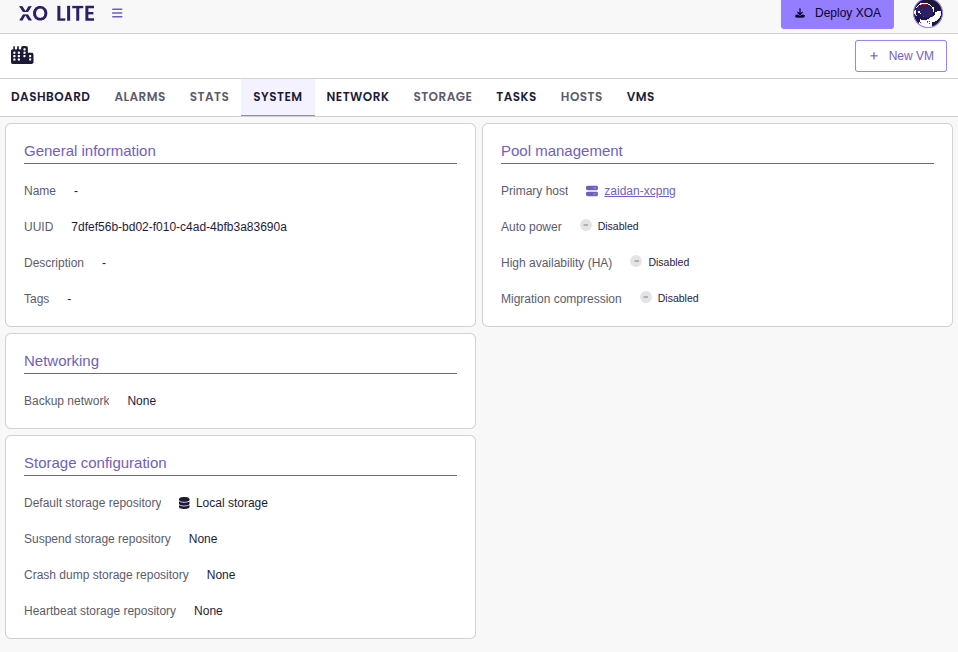
Task: Click the Crash dump storage repository label
Action: [106, 575]
